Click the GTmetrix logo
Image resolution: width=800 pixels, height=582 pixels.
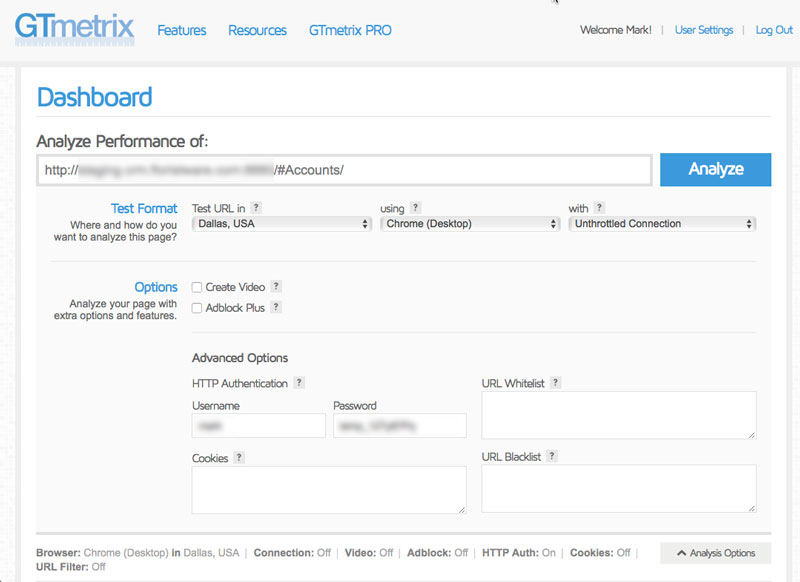[x=74, y=27]
